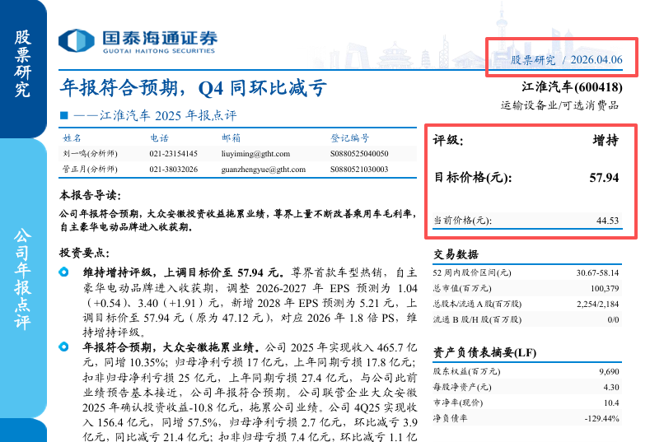This screenshot has width=650, height=442.
Task: Click the '流通 B 股/H 股(百万股)' row label
Action: pos(477,320)
